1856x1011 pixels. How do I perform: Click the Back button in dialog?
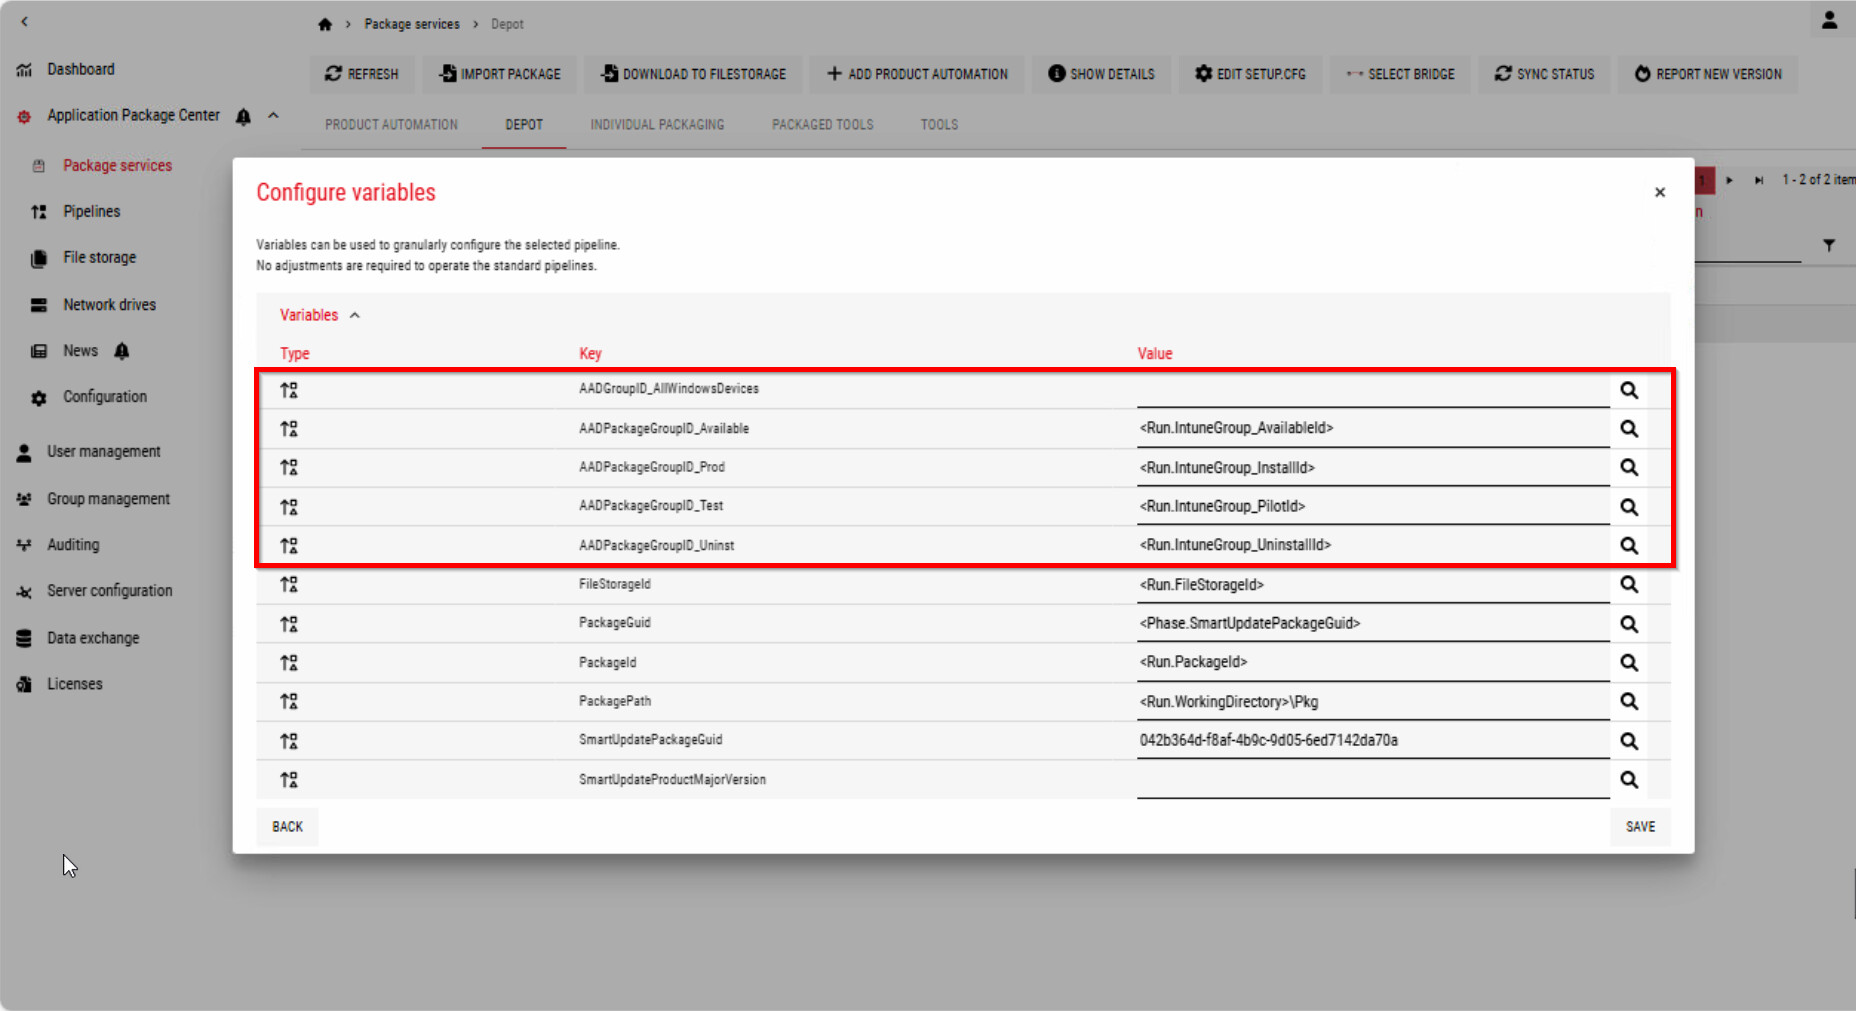pyautogui.click(x=287, y=827)
